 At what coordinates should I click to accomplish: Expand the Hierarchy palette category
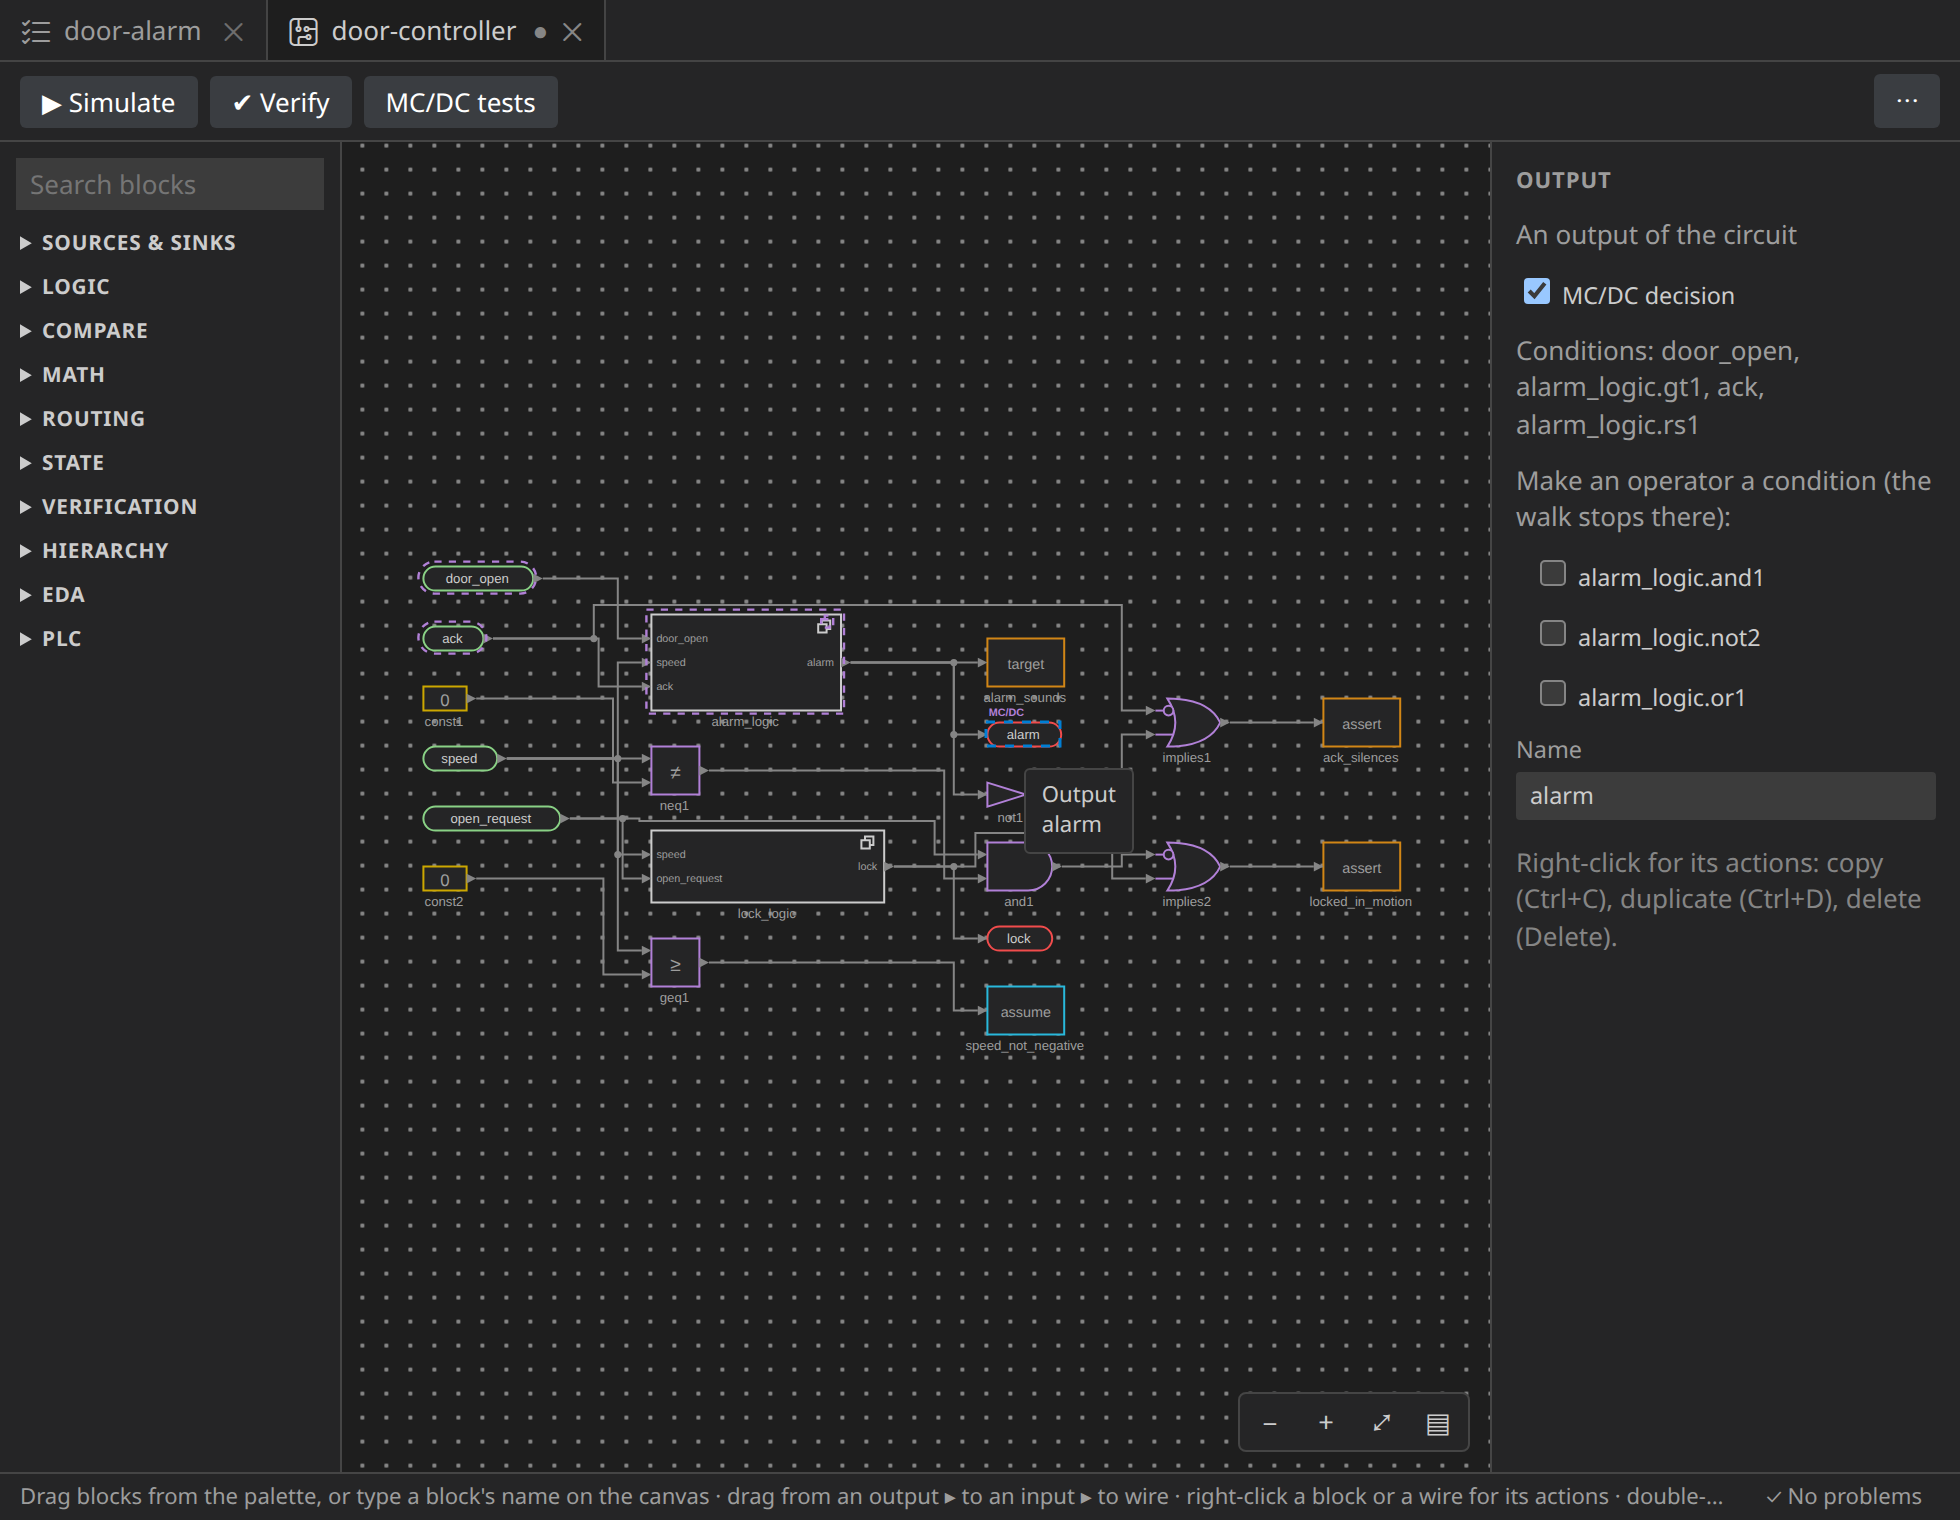coord(170,551)
